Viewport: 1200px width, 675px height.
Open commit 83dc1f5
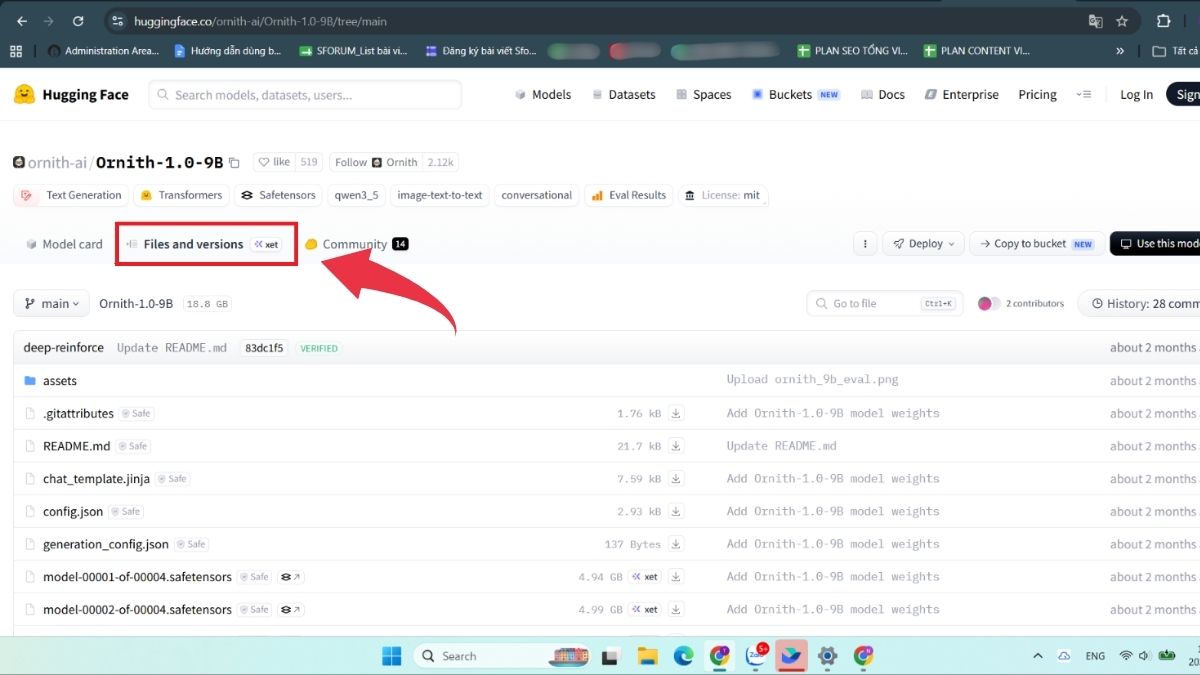click(264, 348)
